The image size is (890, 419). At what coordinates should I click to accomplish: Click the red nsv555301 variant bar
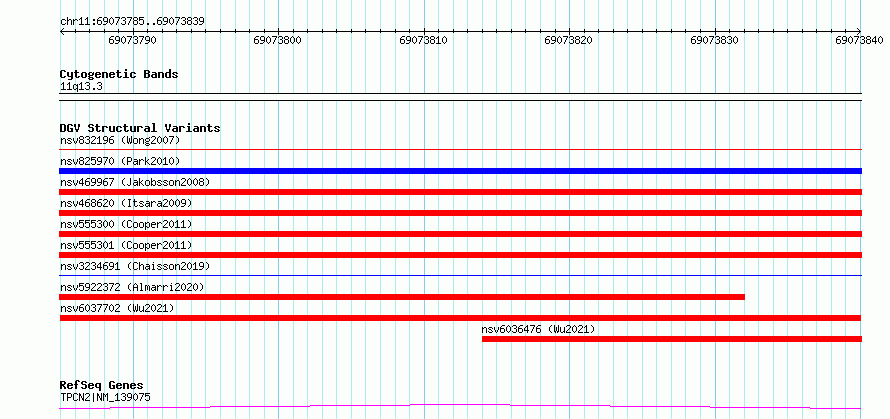coord(460,255)
